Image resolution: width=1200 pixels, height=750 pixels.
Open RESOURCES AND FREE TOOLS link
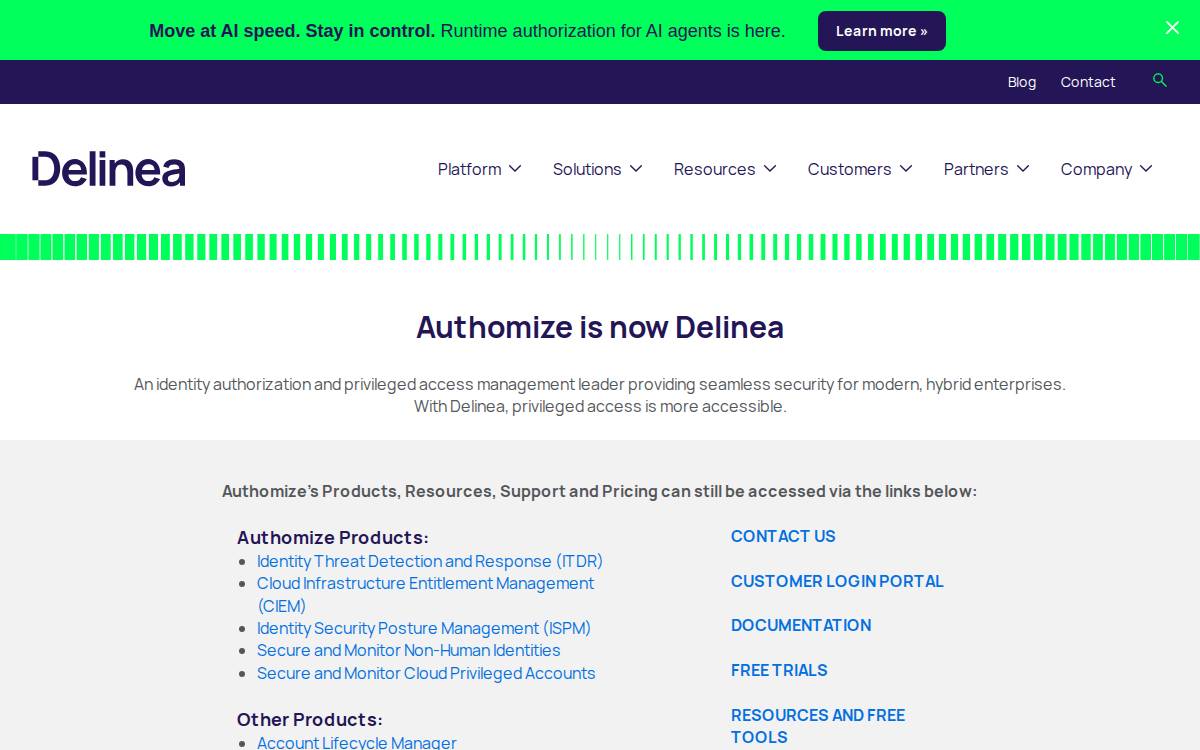(818, 726)
